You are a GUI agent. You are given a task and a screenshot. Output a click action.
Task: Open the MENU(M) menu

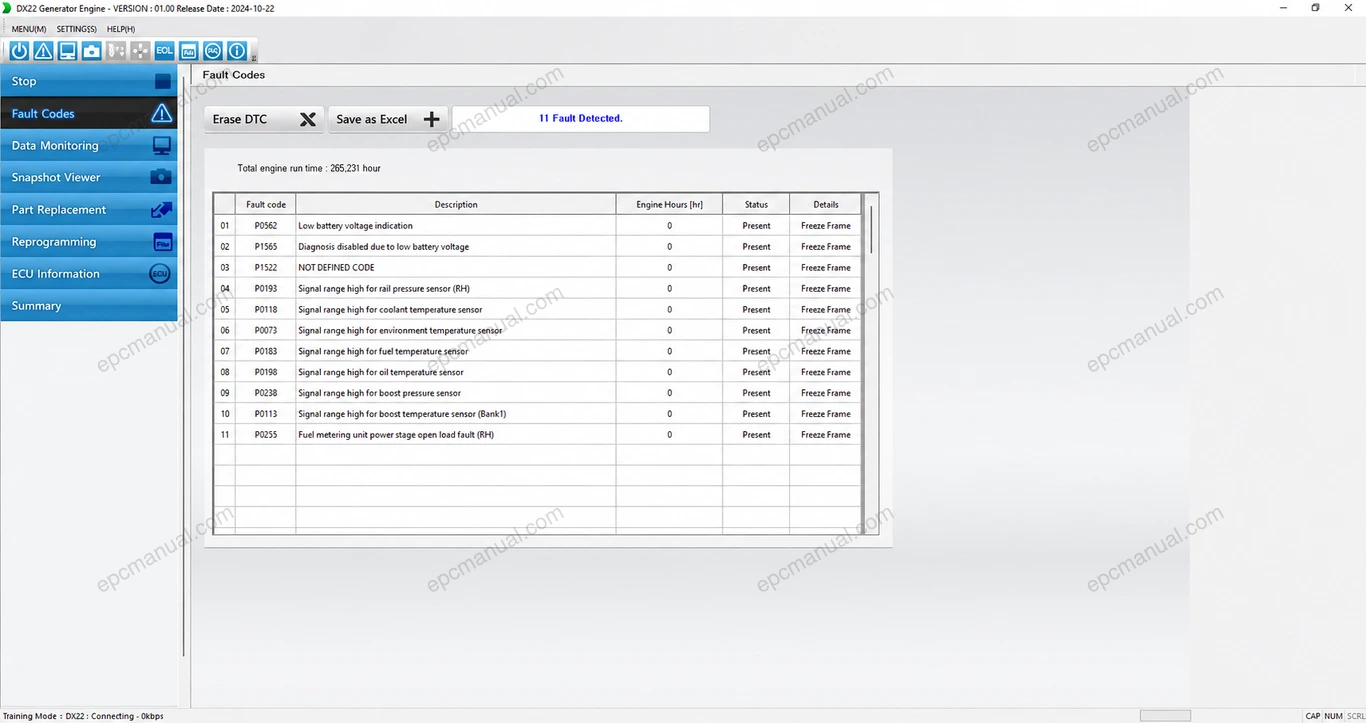click(29, 29)
